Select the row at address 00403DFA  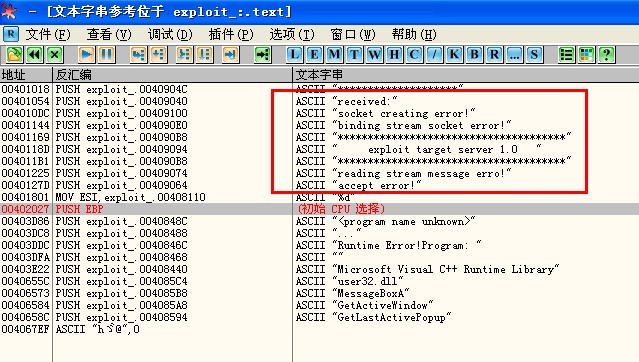[320, 257]
